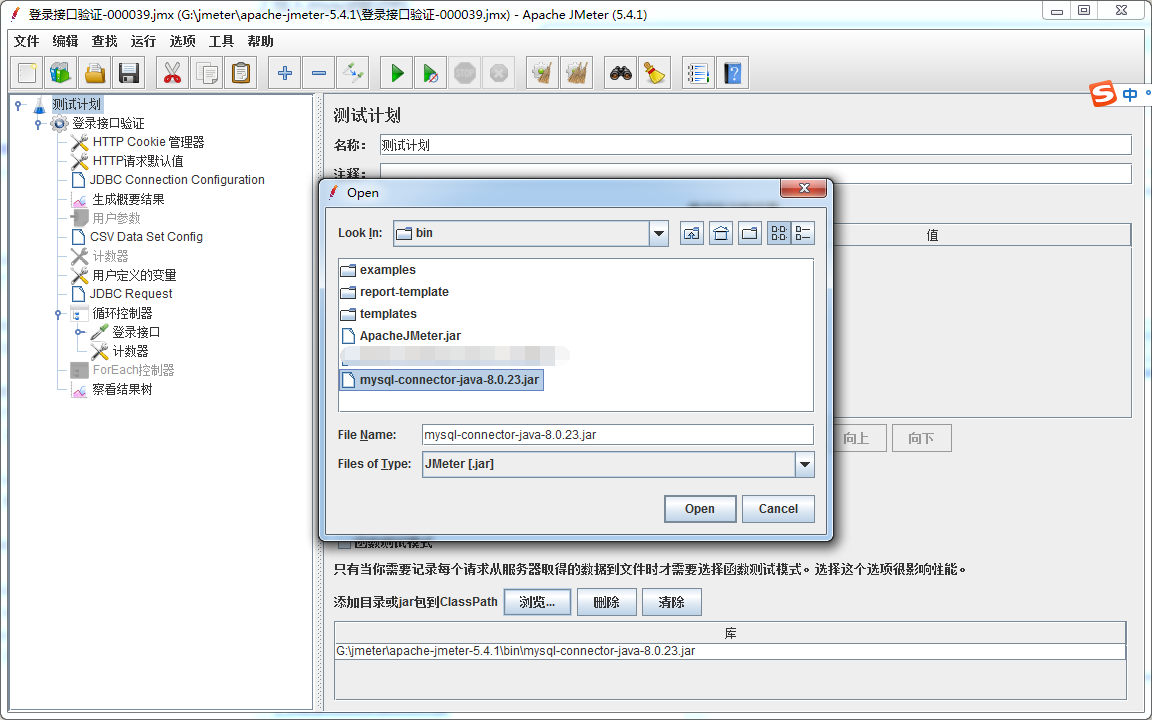Click the gray Stop test icon
Viewport: 1152px width, 720px height.
point(464,73)
